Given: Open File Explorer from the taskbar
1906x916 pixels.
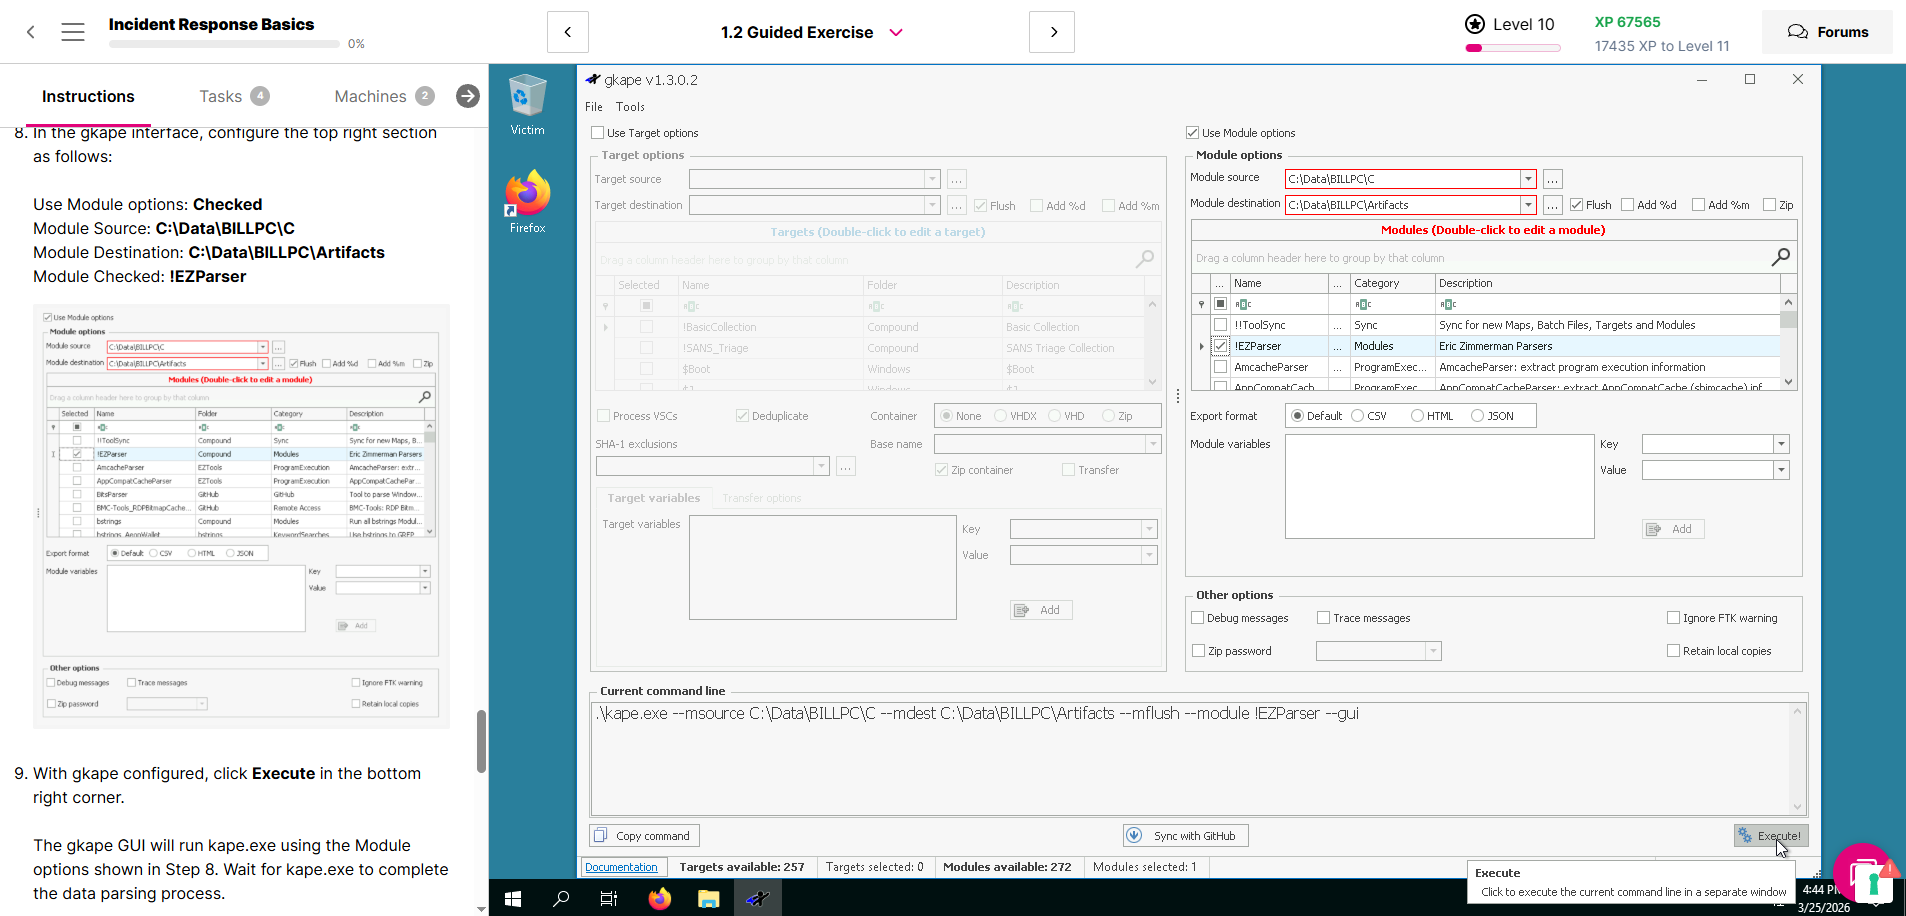Looking at the screenshot, I should (709, 898).
